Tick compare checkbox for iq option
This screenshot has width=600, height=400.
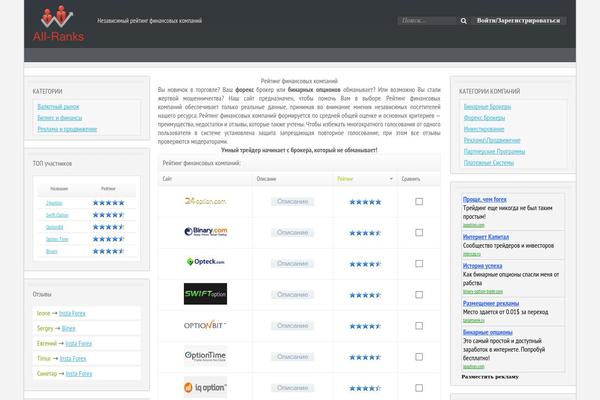419,388
